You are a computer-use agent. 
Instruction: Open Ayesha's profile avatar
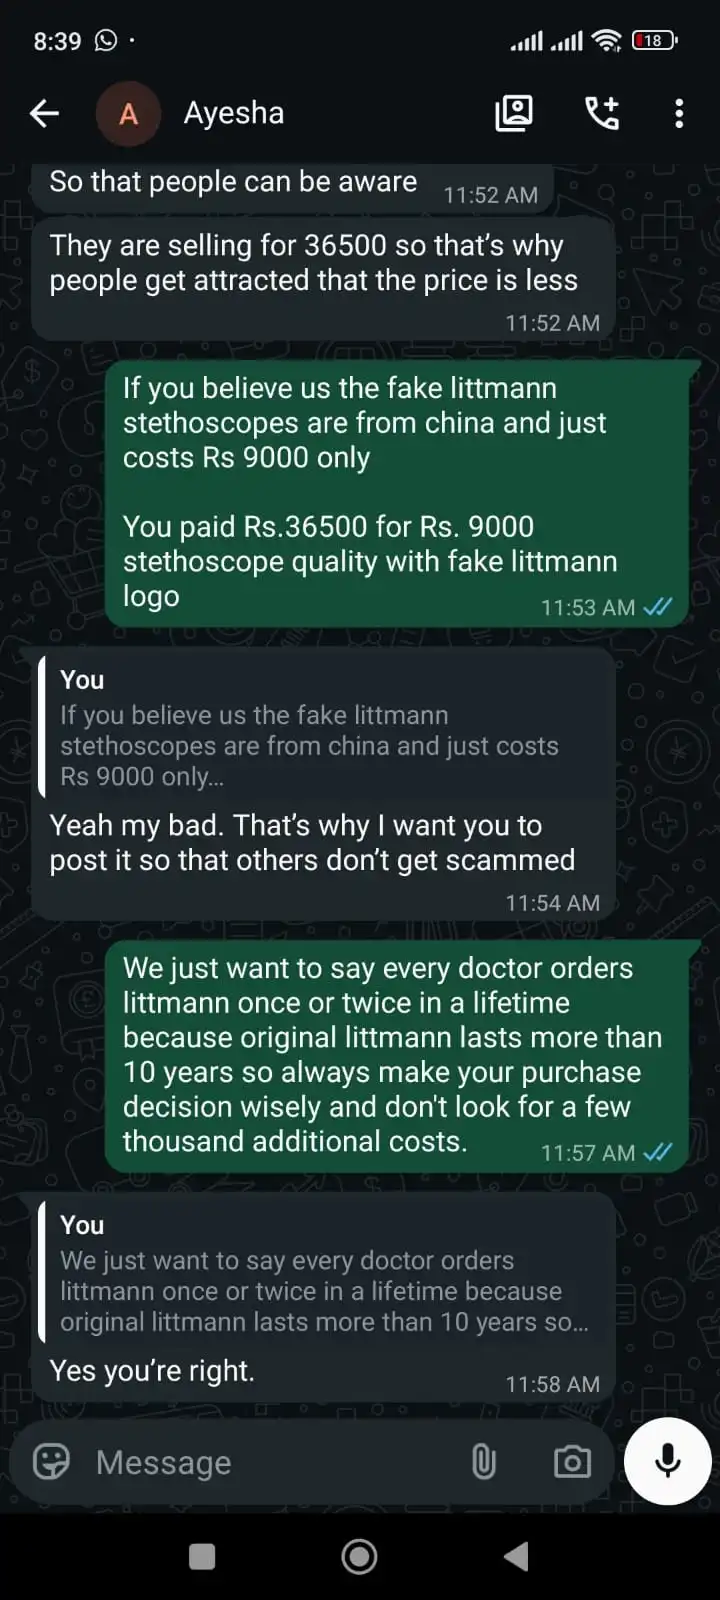[x=128, y=114]
